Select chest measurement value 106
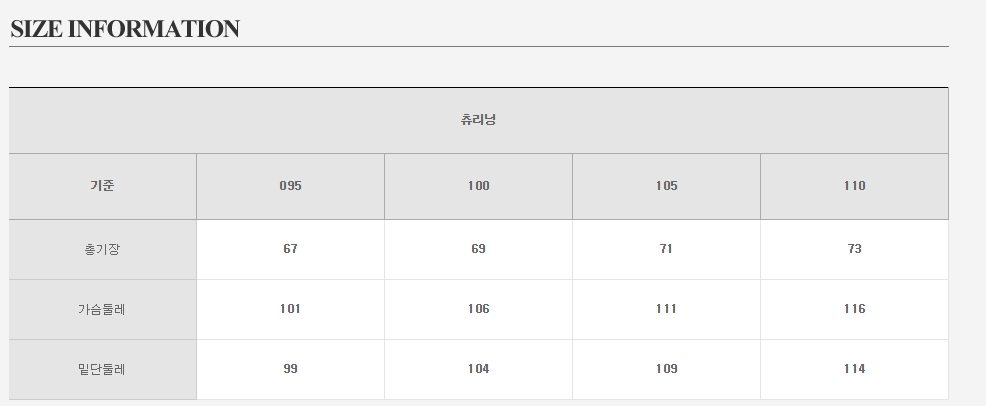This screenshot has width=986, height=406. tap(478, 309)
